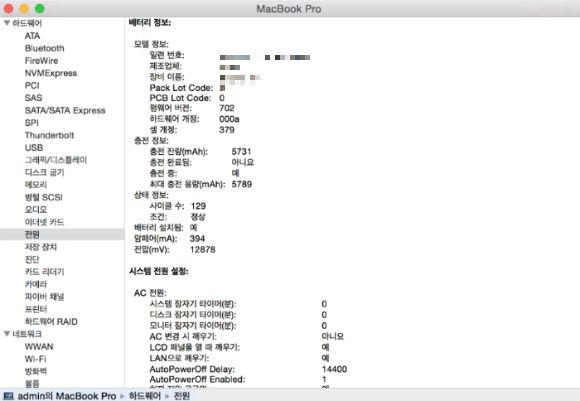Select the highlighted 전원 item

pos(62,234)
